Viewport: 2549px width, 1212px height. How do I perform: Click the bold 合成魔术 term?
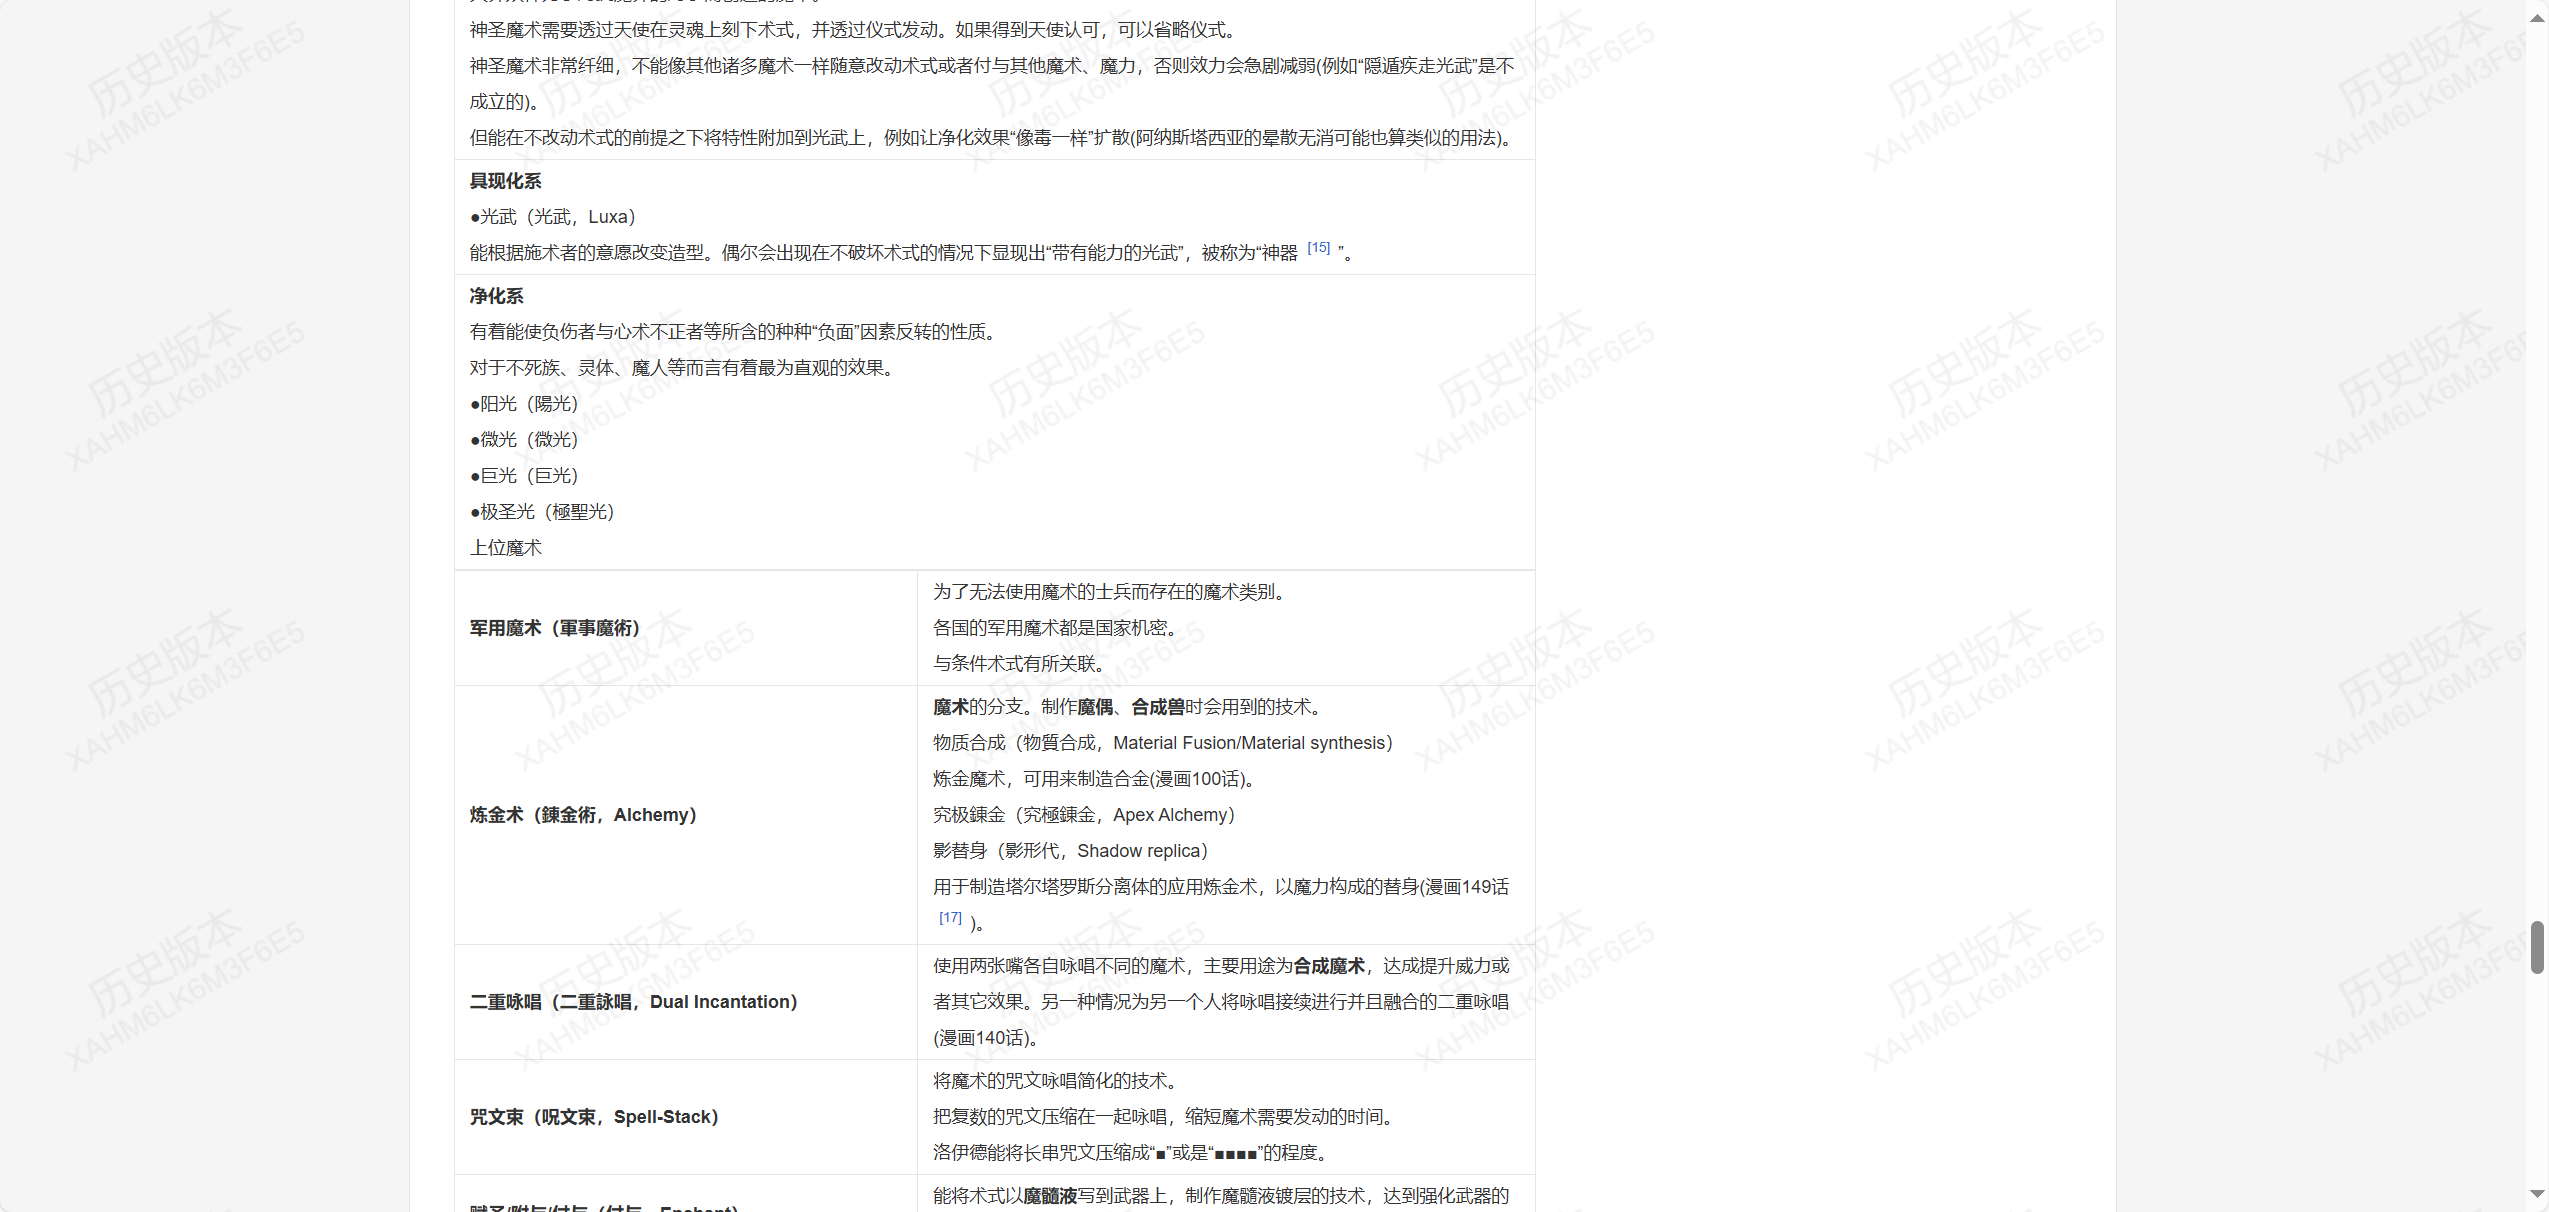tap(1329, 966)
